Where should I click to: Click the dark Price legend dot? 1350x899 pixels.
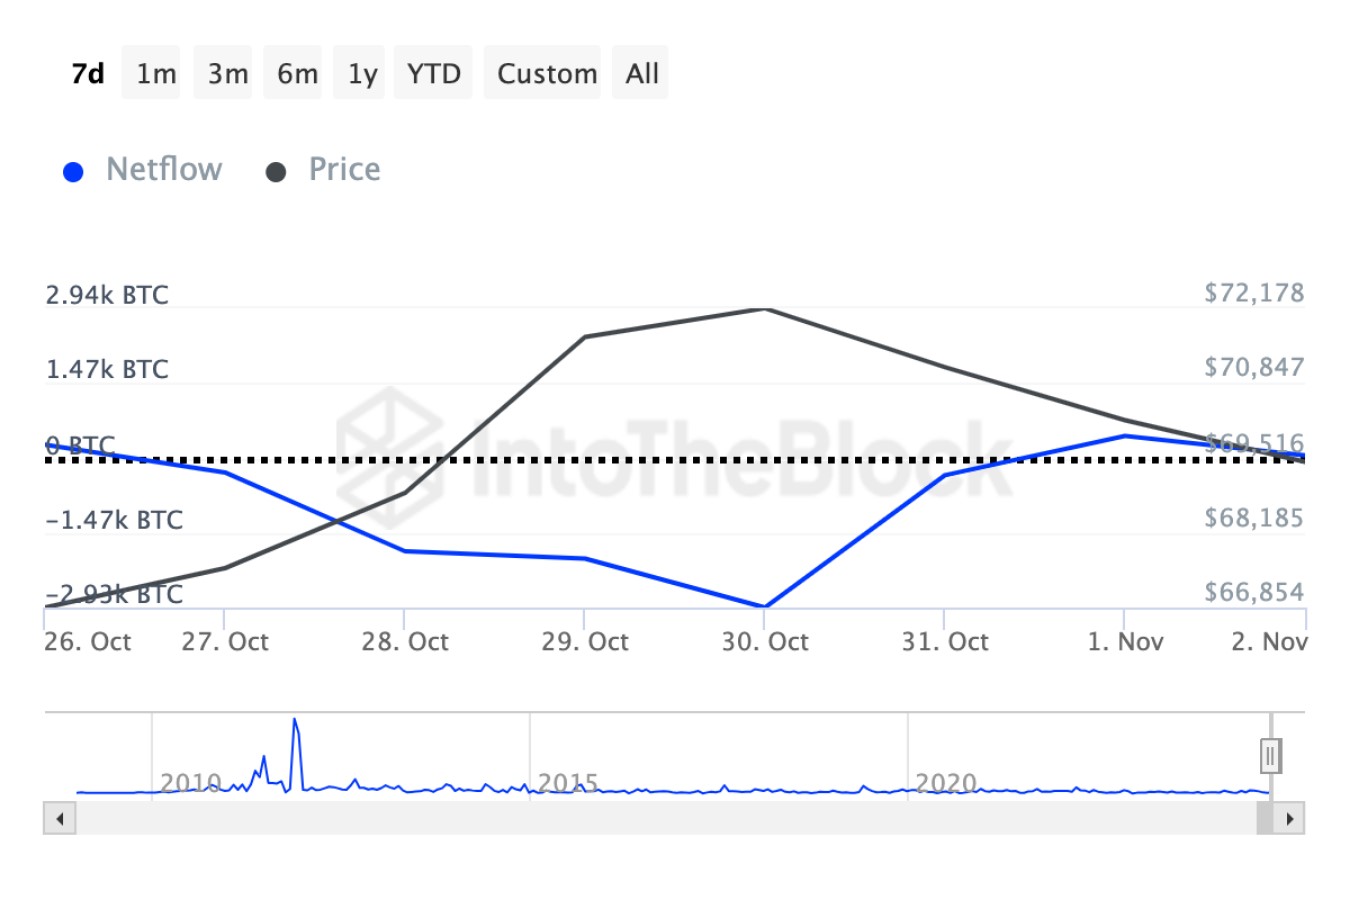[x=276, y=172]
